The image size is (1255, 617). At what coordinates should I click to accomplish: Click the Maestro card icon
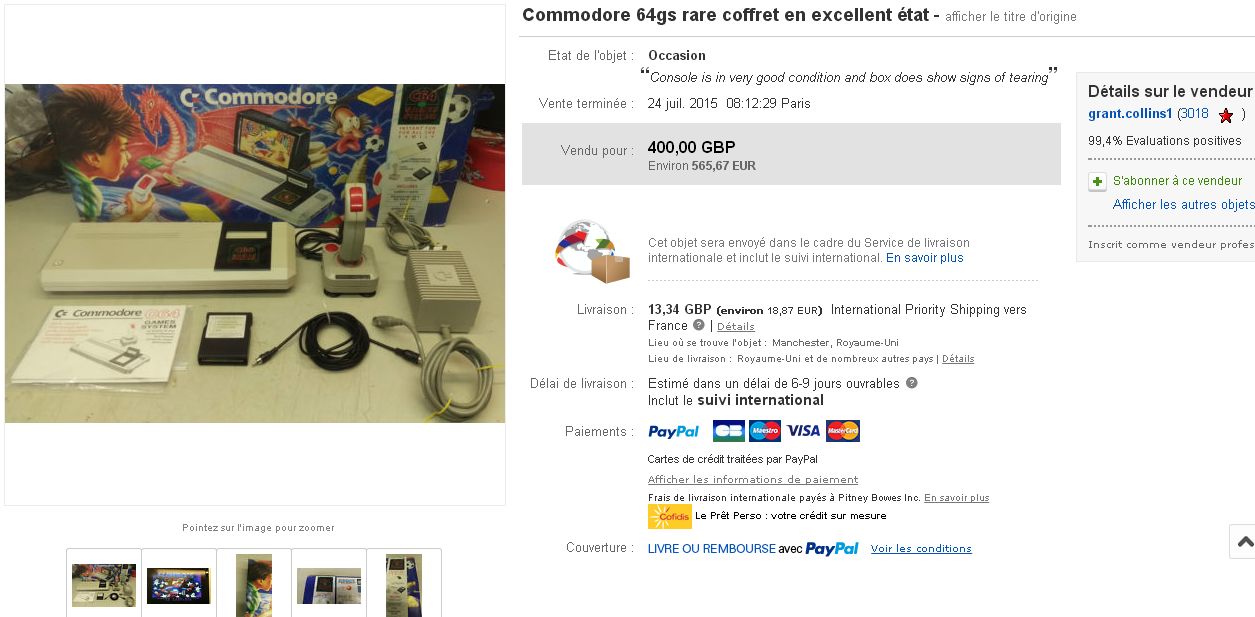tap(765, 431)
